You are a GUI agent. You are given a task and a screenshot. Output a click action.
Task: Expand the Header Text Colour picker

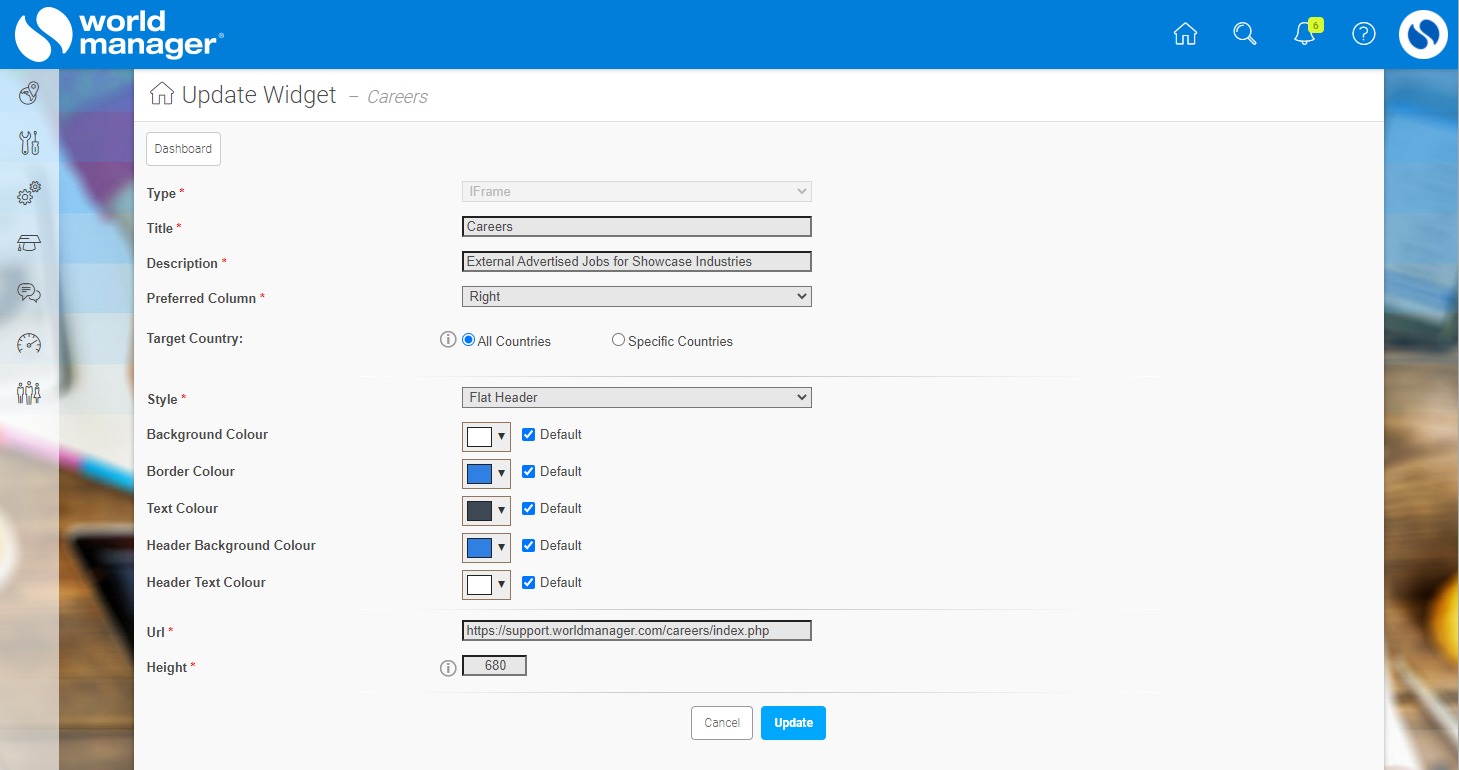500,584
